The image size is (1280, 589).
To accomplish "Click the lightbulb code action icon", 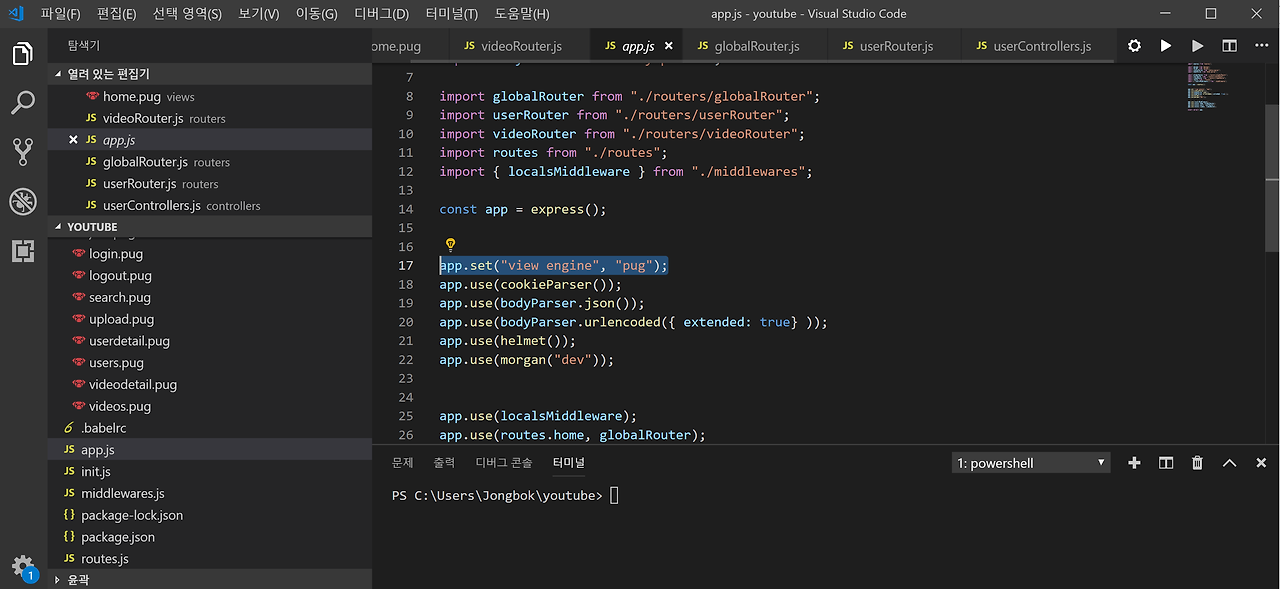I will pyautogui.click(x=450, y=245).
